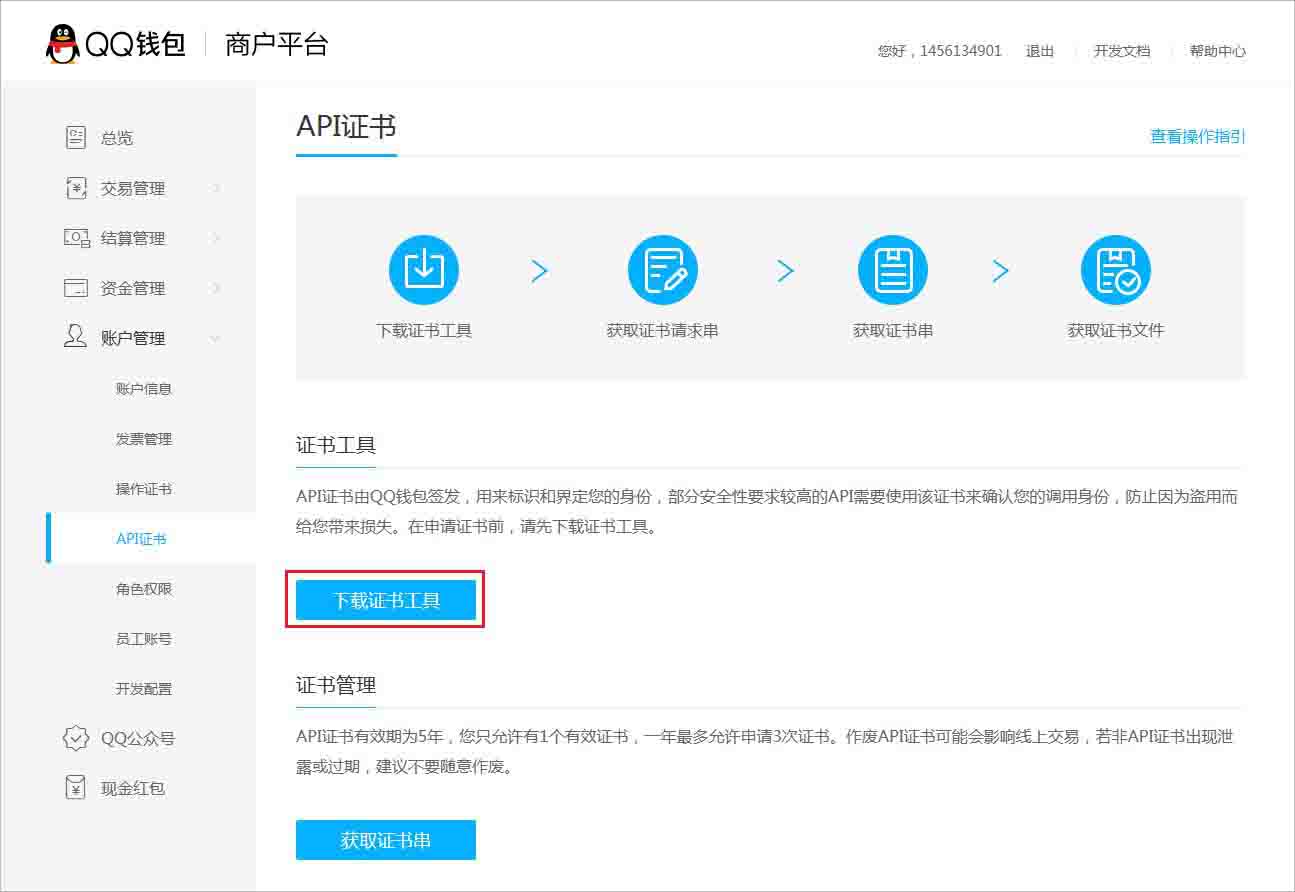Click the 获取证书请求串 step circle icon

tap(663, 270)
